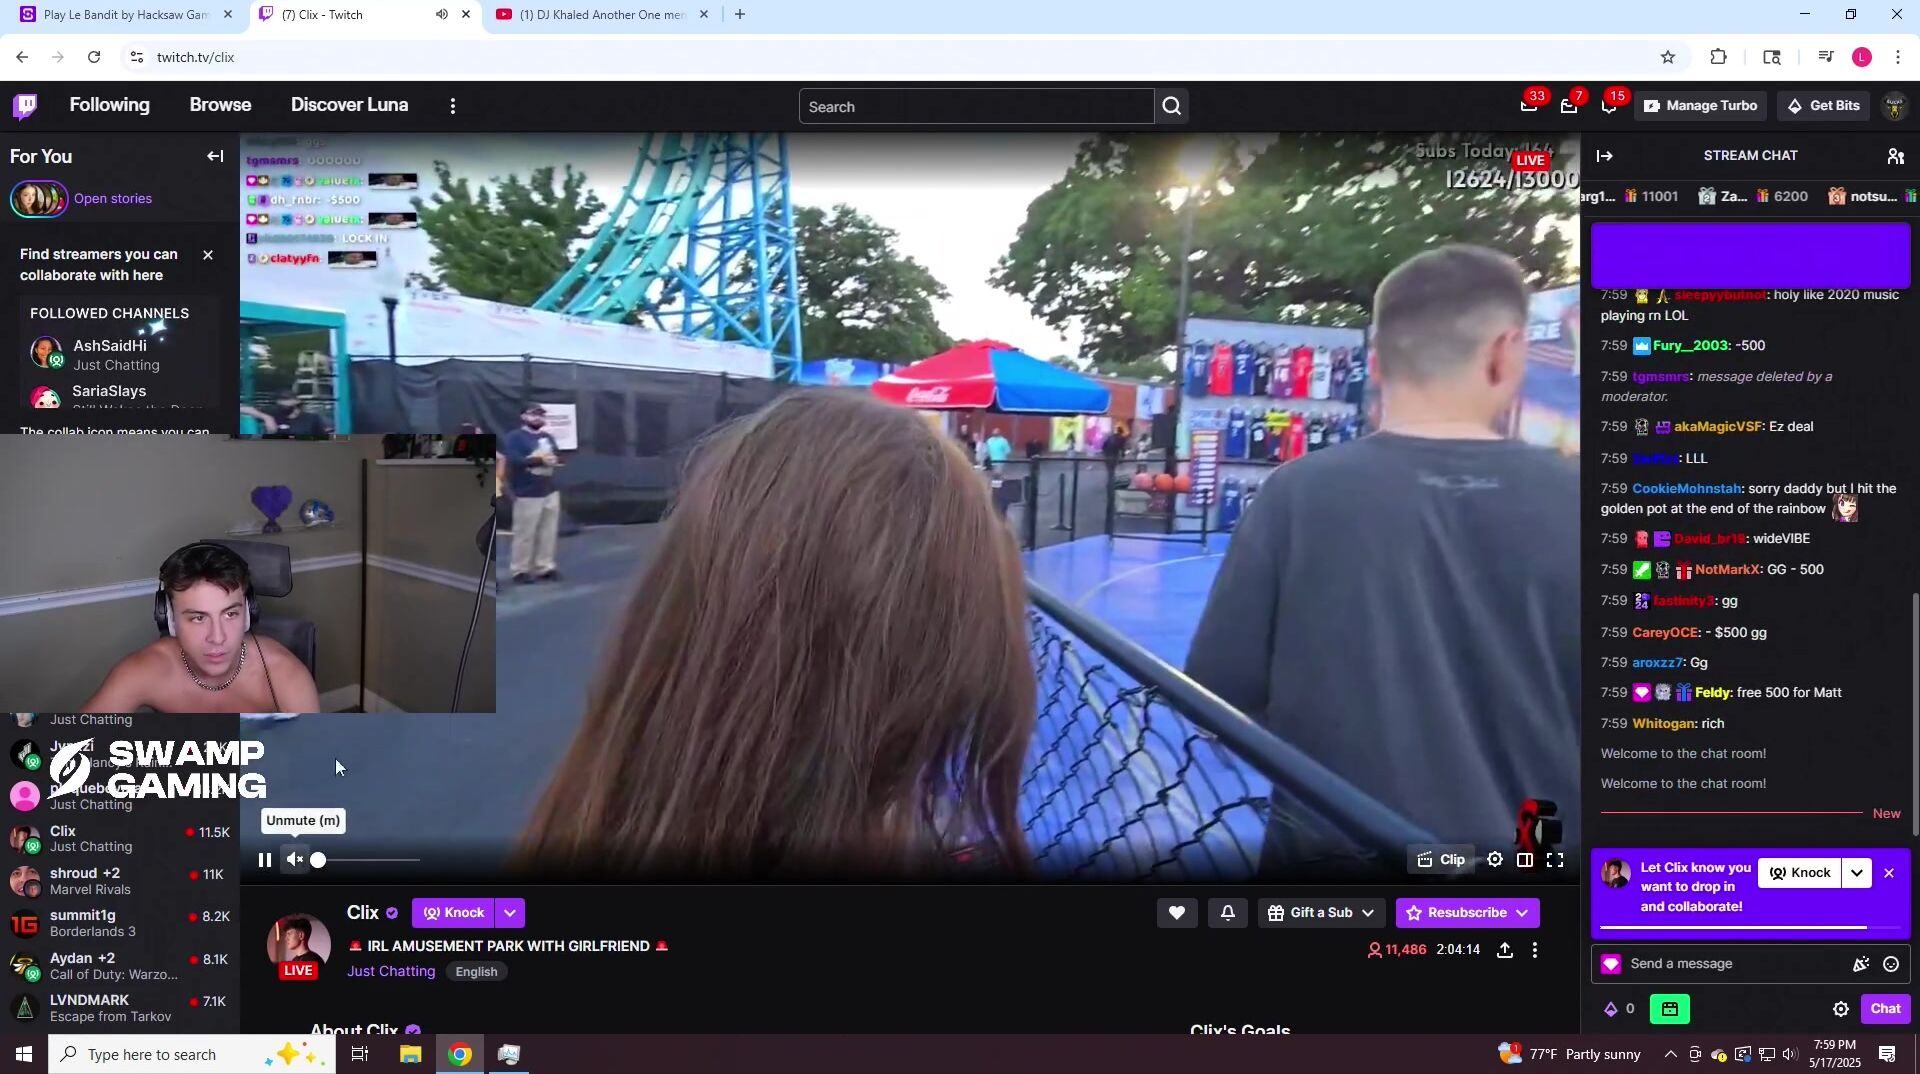Share the stream via share icon
Viewport: 1920px width, 1074px height.
(1505, 950)
